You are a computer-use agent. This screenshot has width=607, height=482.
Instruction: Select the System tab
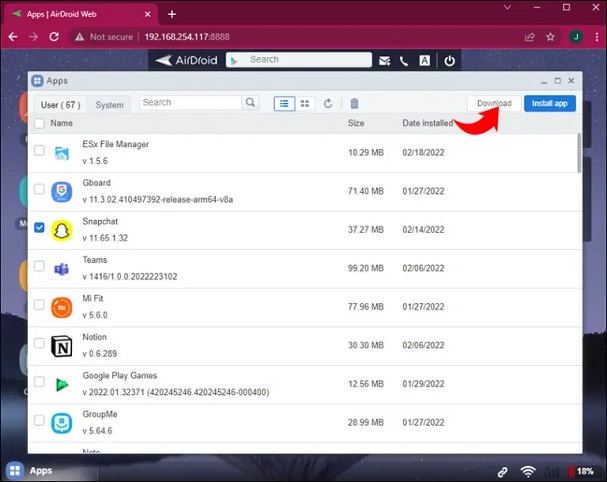pos(110,105)
